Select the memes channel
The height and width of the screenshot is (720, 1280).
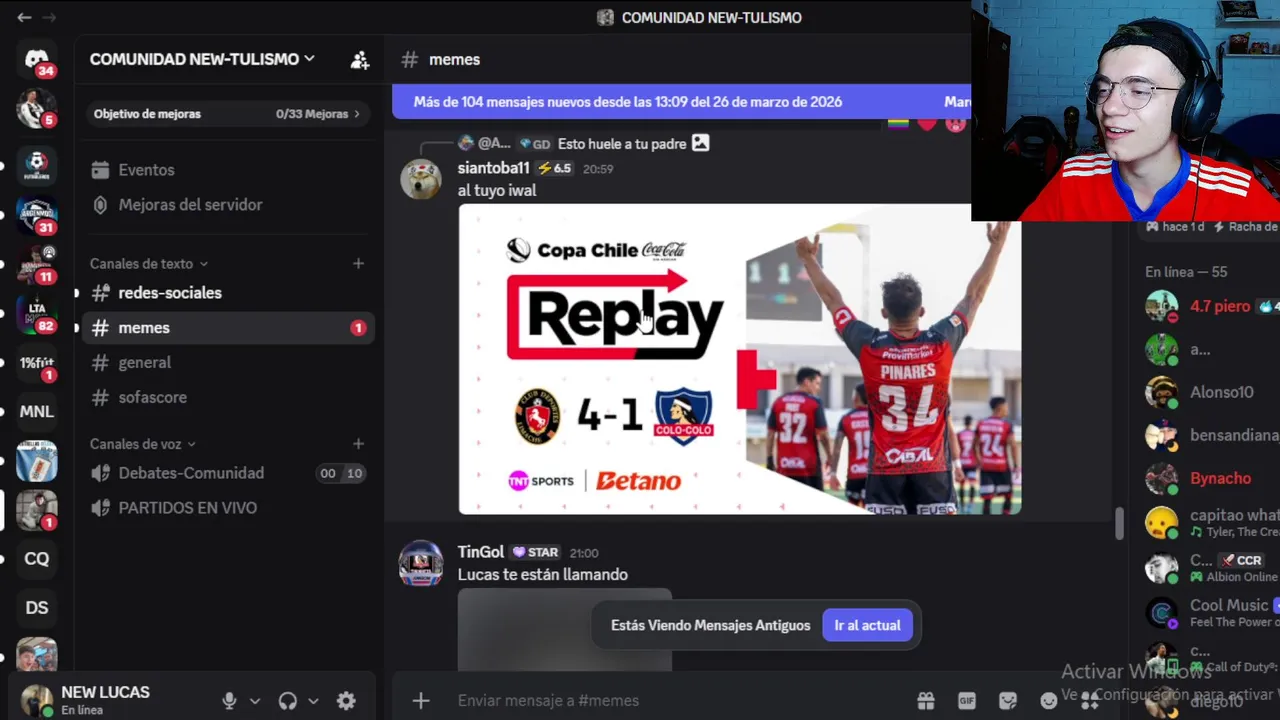pyautogui.click(x=230, y=328)
